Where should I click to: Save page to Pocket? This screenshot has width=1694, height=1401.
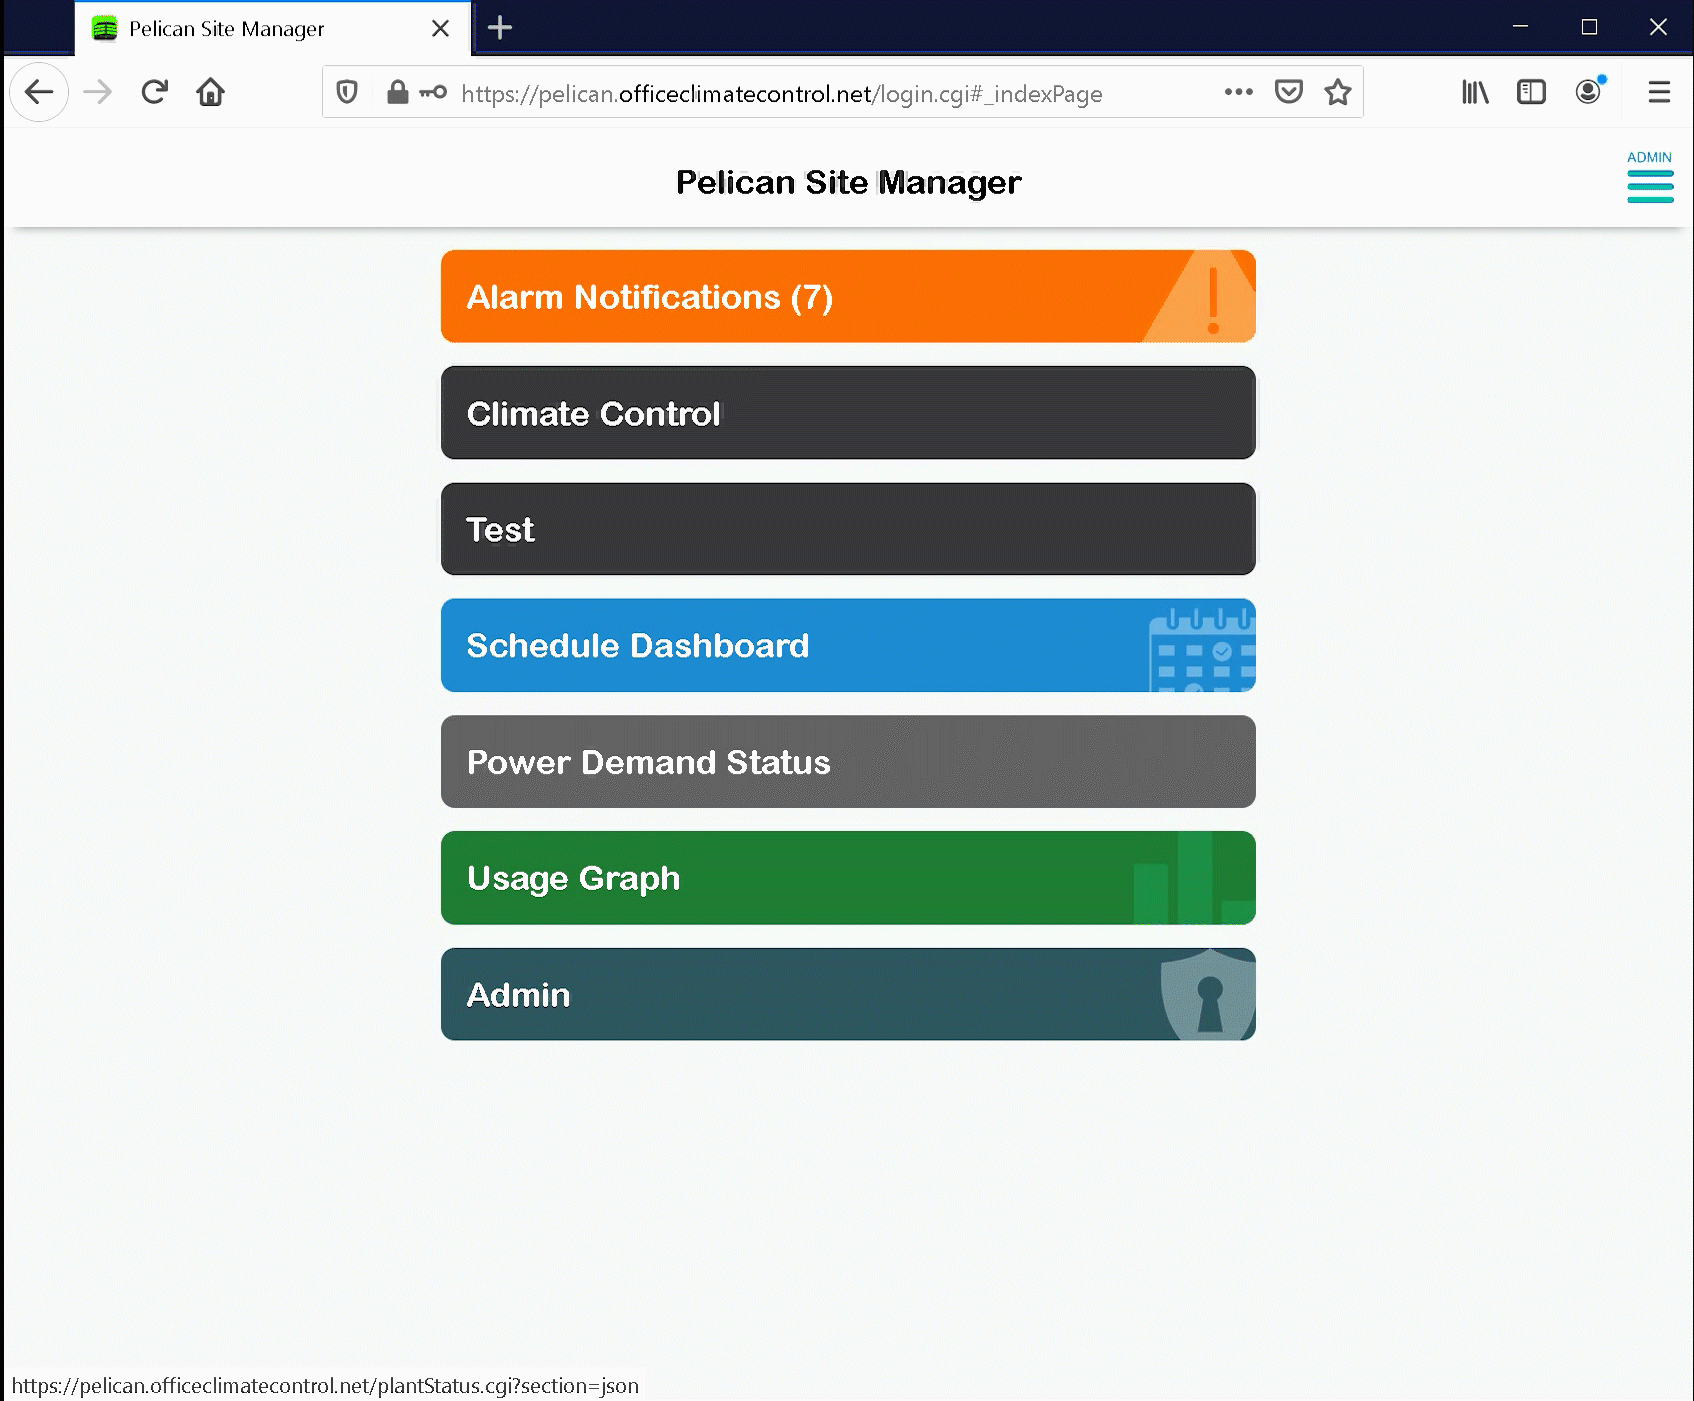1289,92
